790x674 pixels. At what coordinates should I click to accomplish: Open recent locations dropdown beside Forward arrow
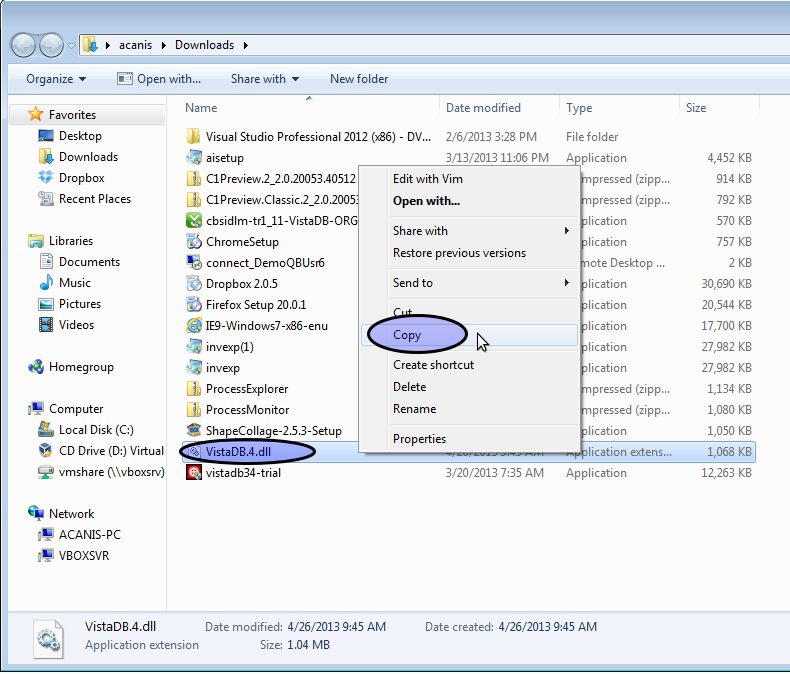(x=72, y=46)
